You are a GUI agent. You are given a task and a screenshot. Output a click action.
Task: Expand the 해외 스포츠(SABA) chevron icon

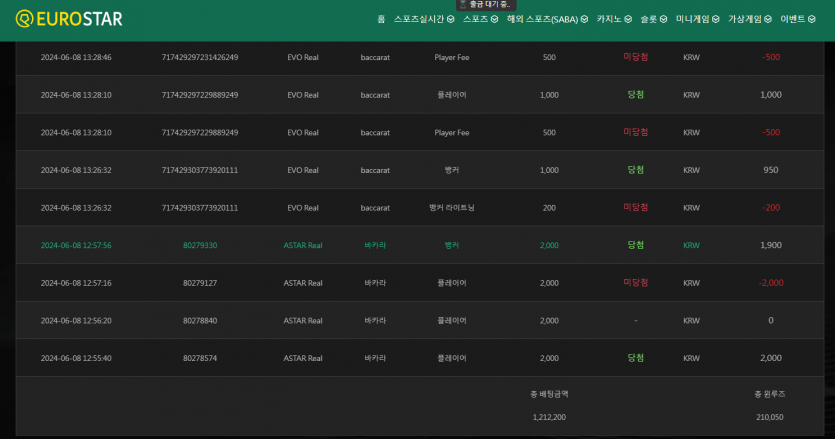[x=584, y=19]
